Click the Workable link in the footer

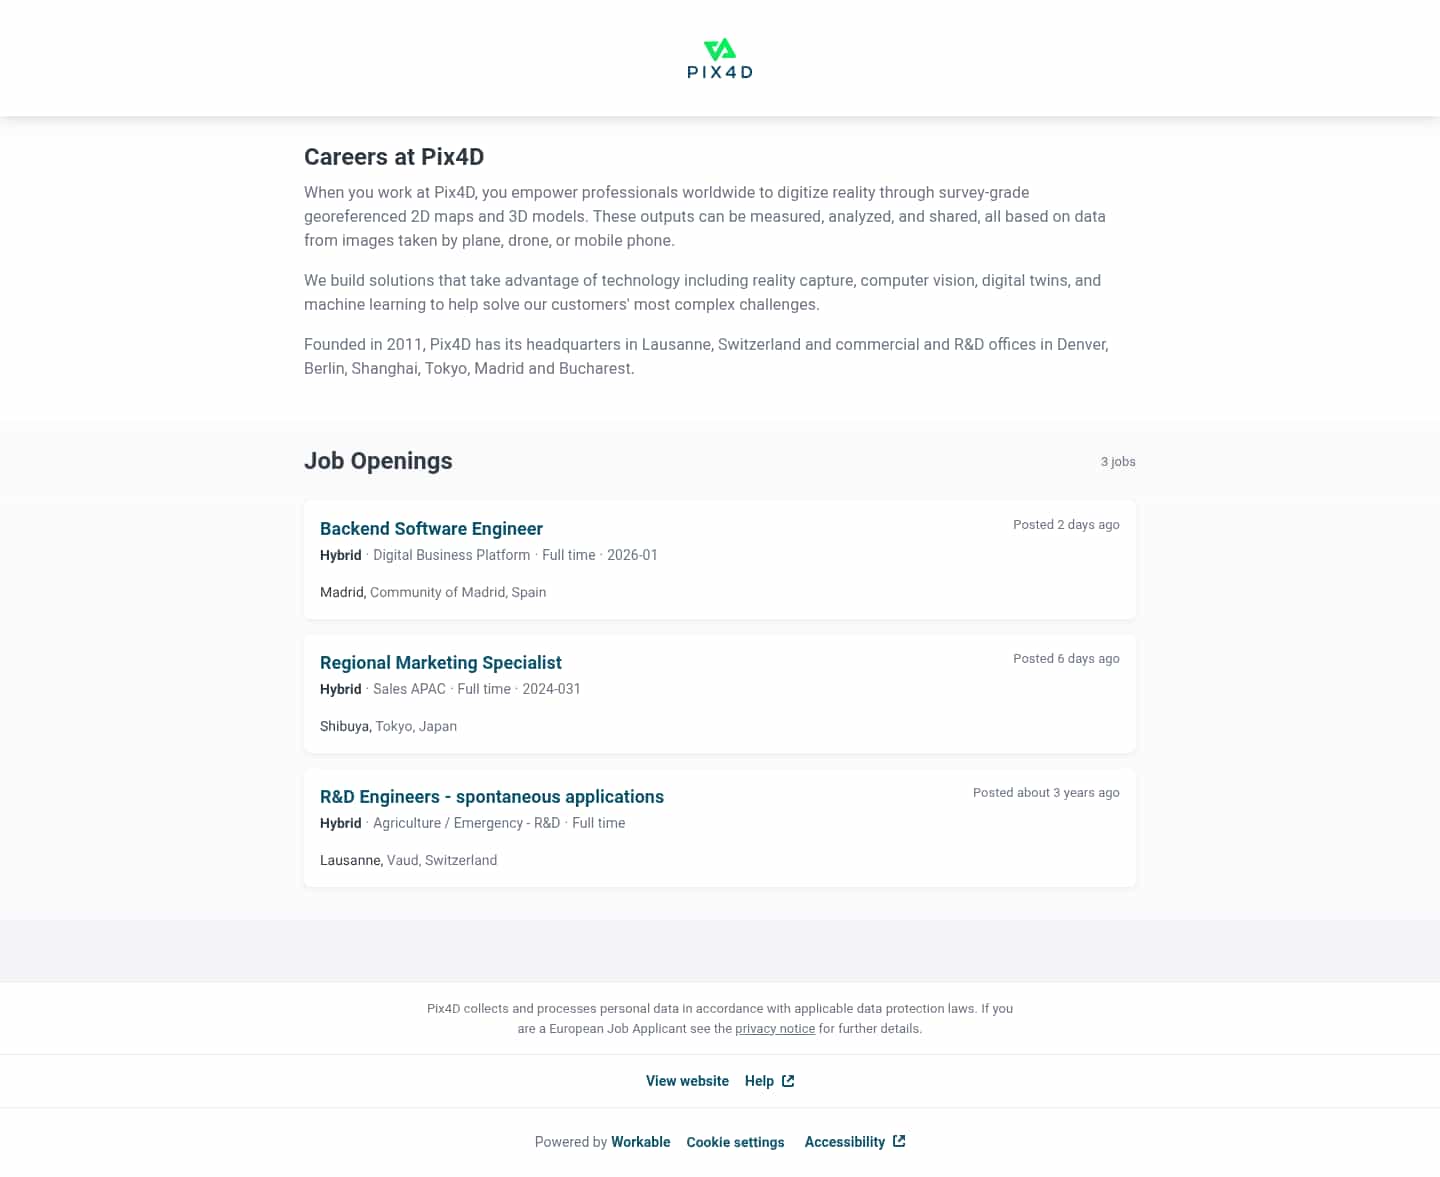coord(640,1142)
